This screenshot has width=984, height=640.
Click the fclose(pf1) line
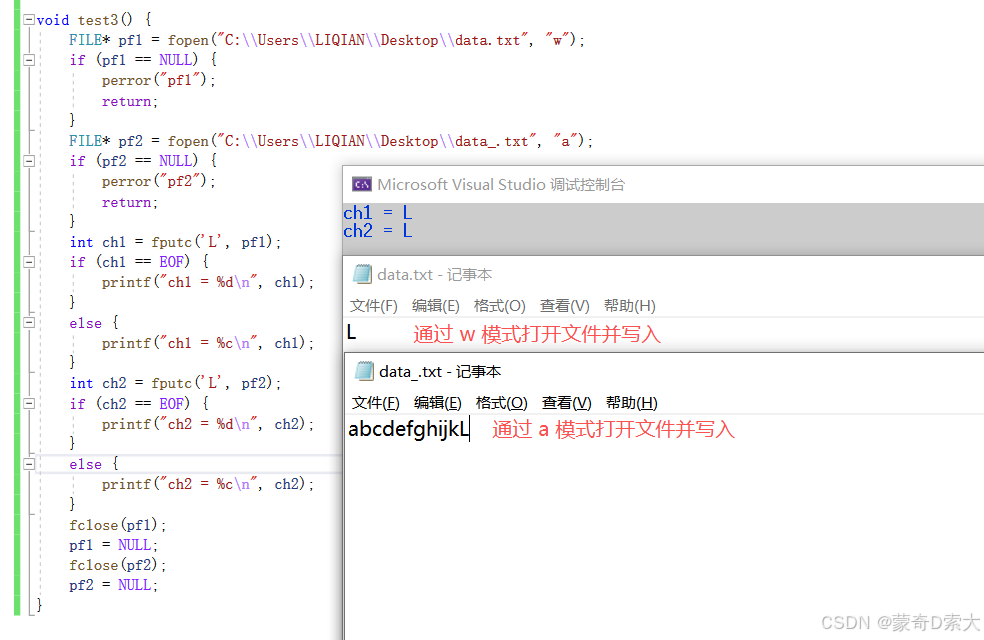118,525
